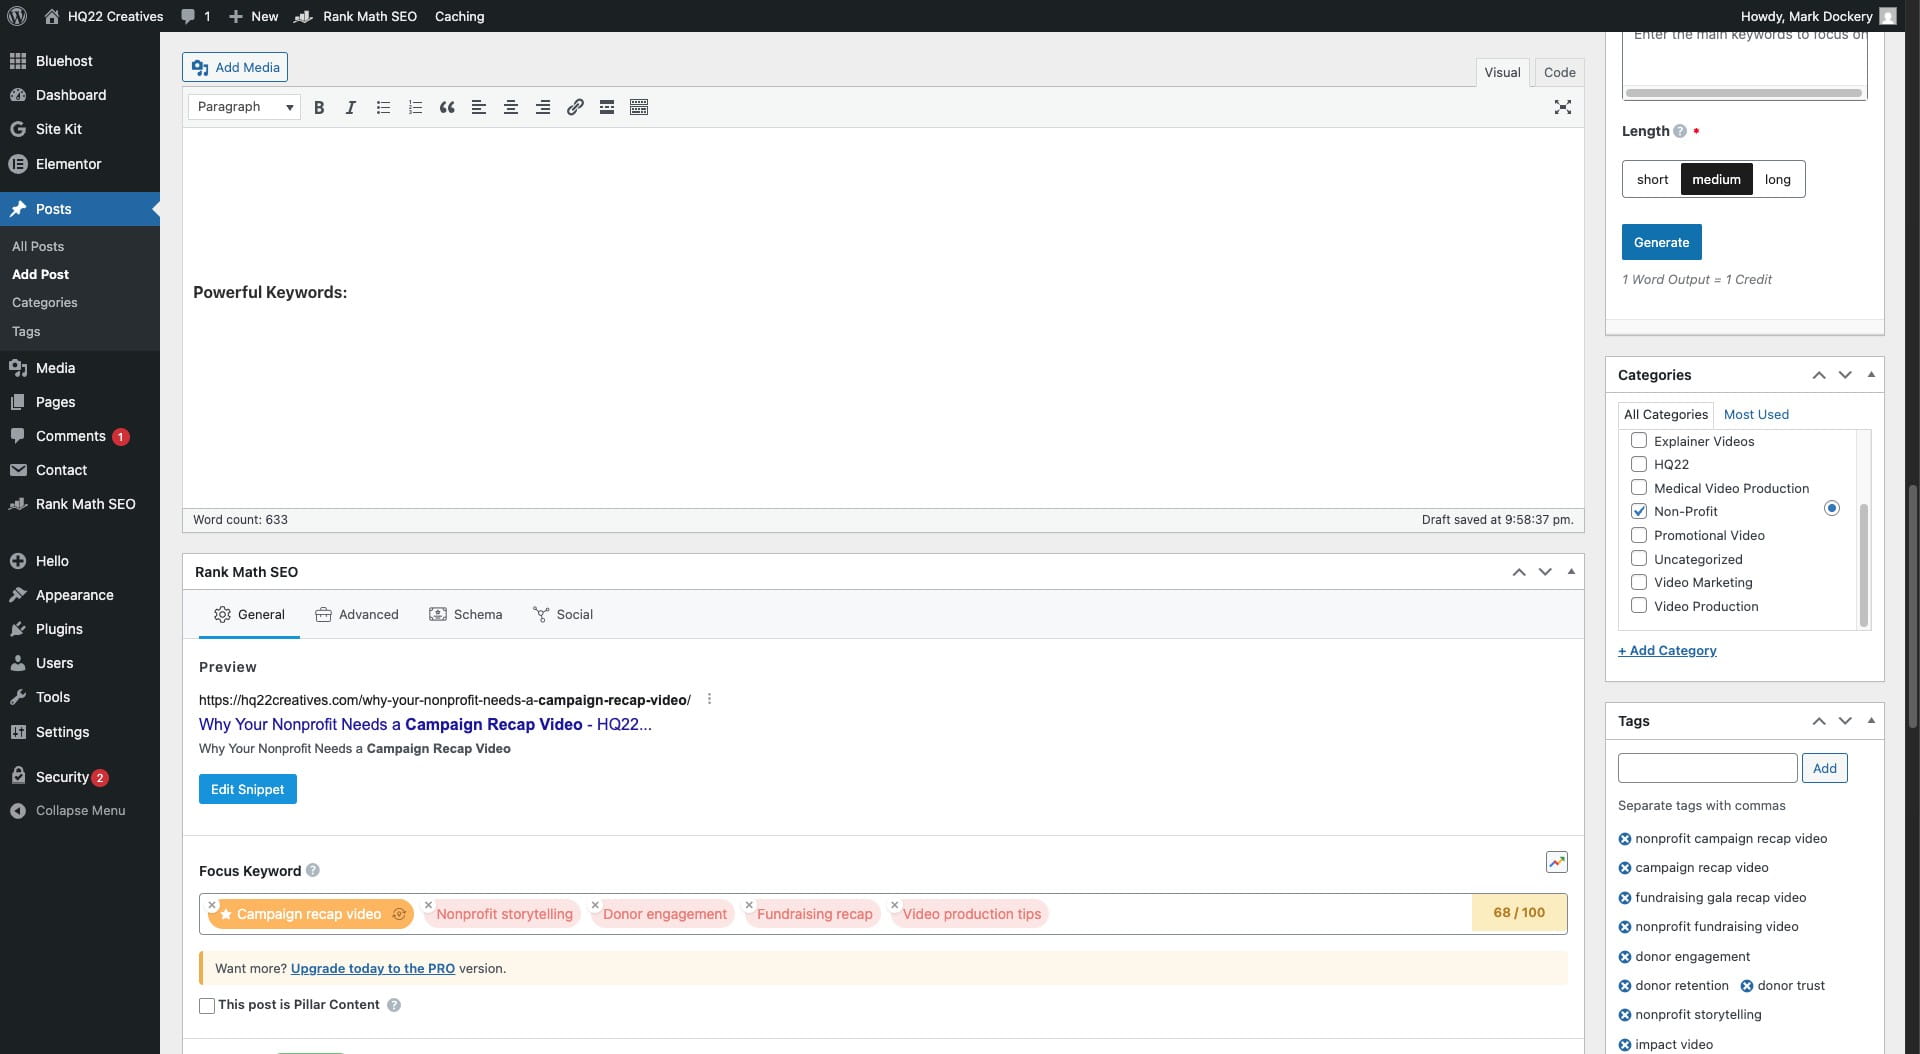Open the Advanced tab in Rank Math
Screen dimensions: 1920x1054
356,614
